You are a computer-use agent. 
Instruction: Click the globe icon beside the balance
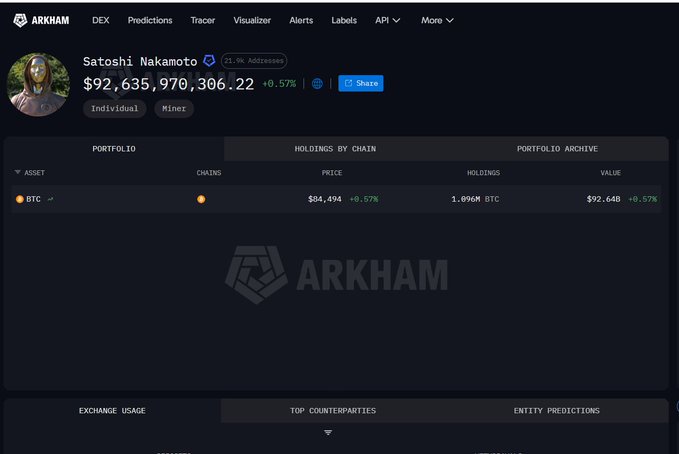[317, 84]
